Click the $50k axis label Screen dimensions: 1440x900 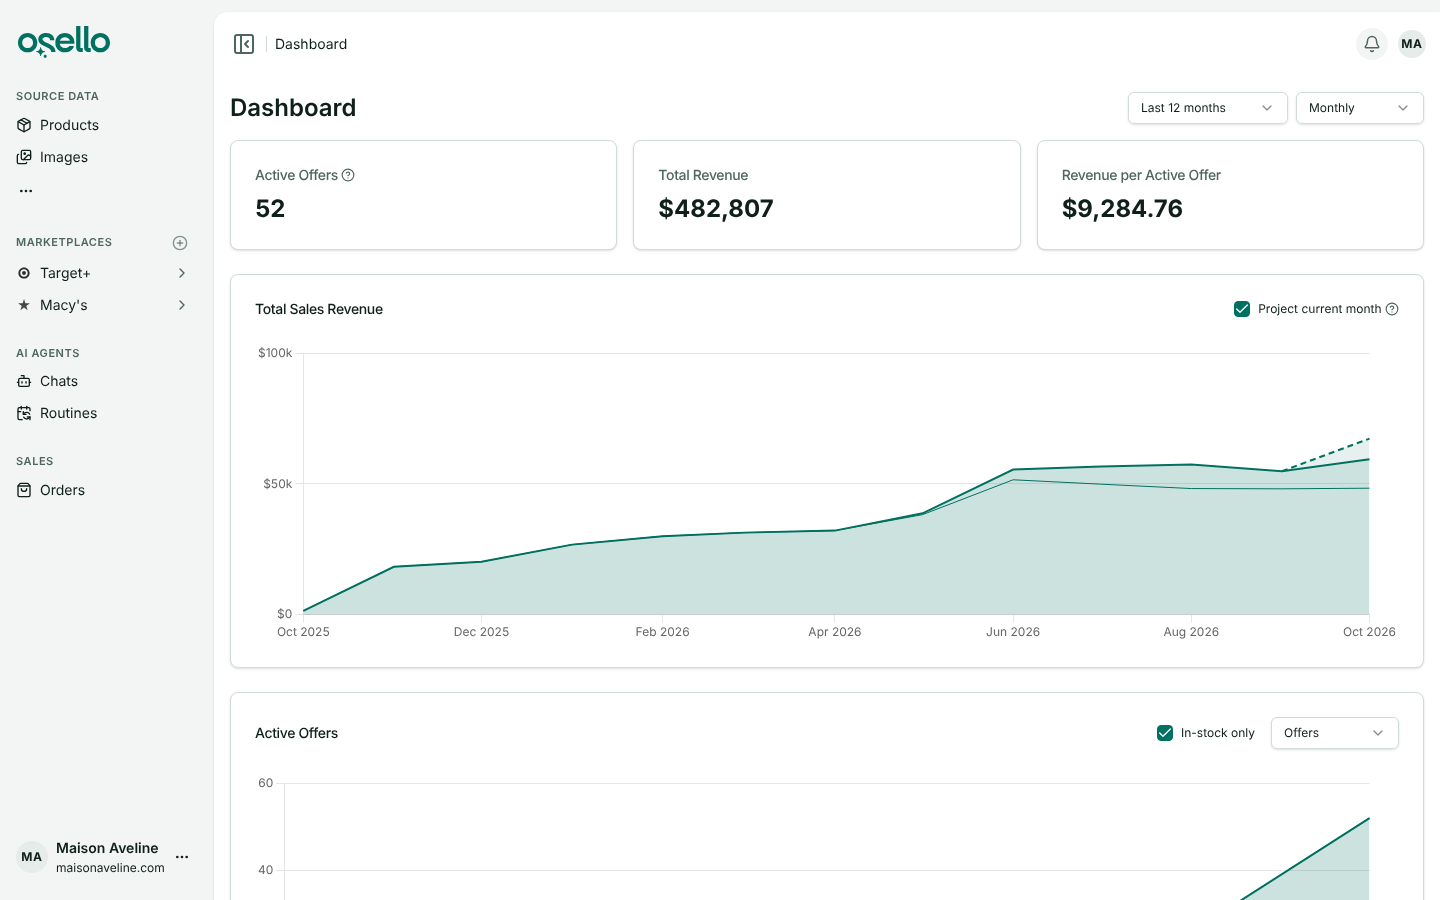[x=278, y=484]
